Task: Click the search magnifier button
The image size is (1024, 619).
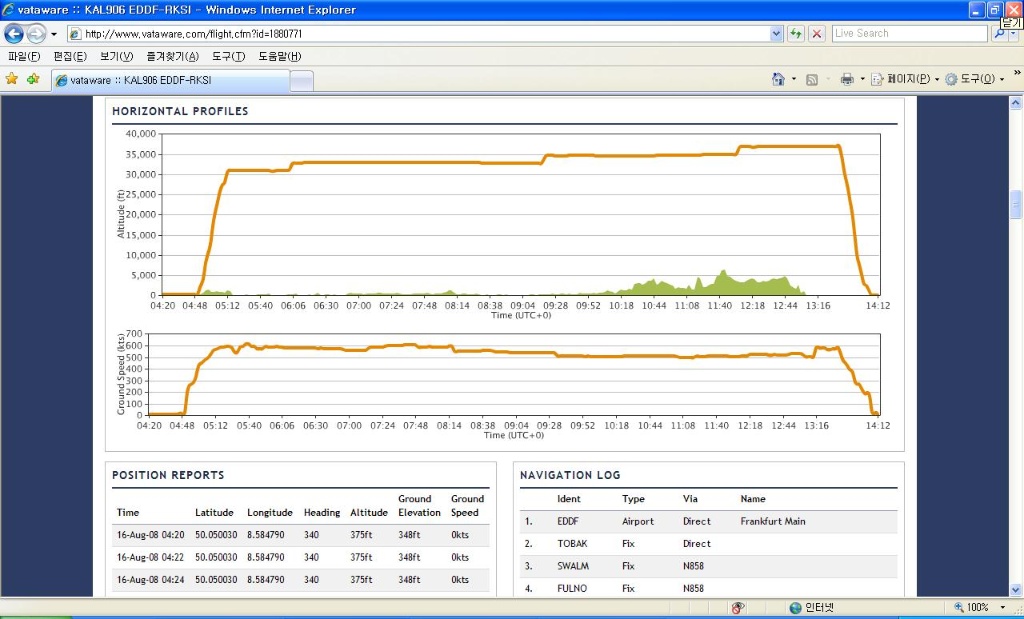Action: pos(999,33)
